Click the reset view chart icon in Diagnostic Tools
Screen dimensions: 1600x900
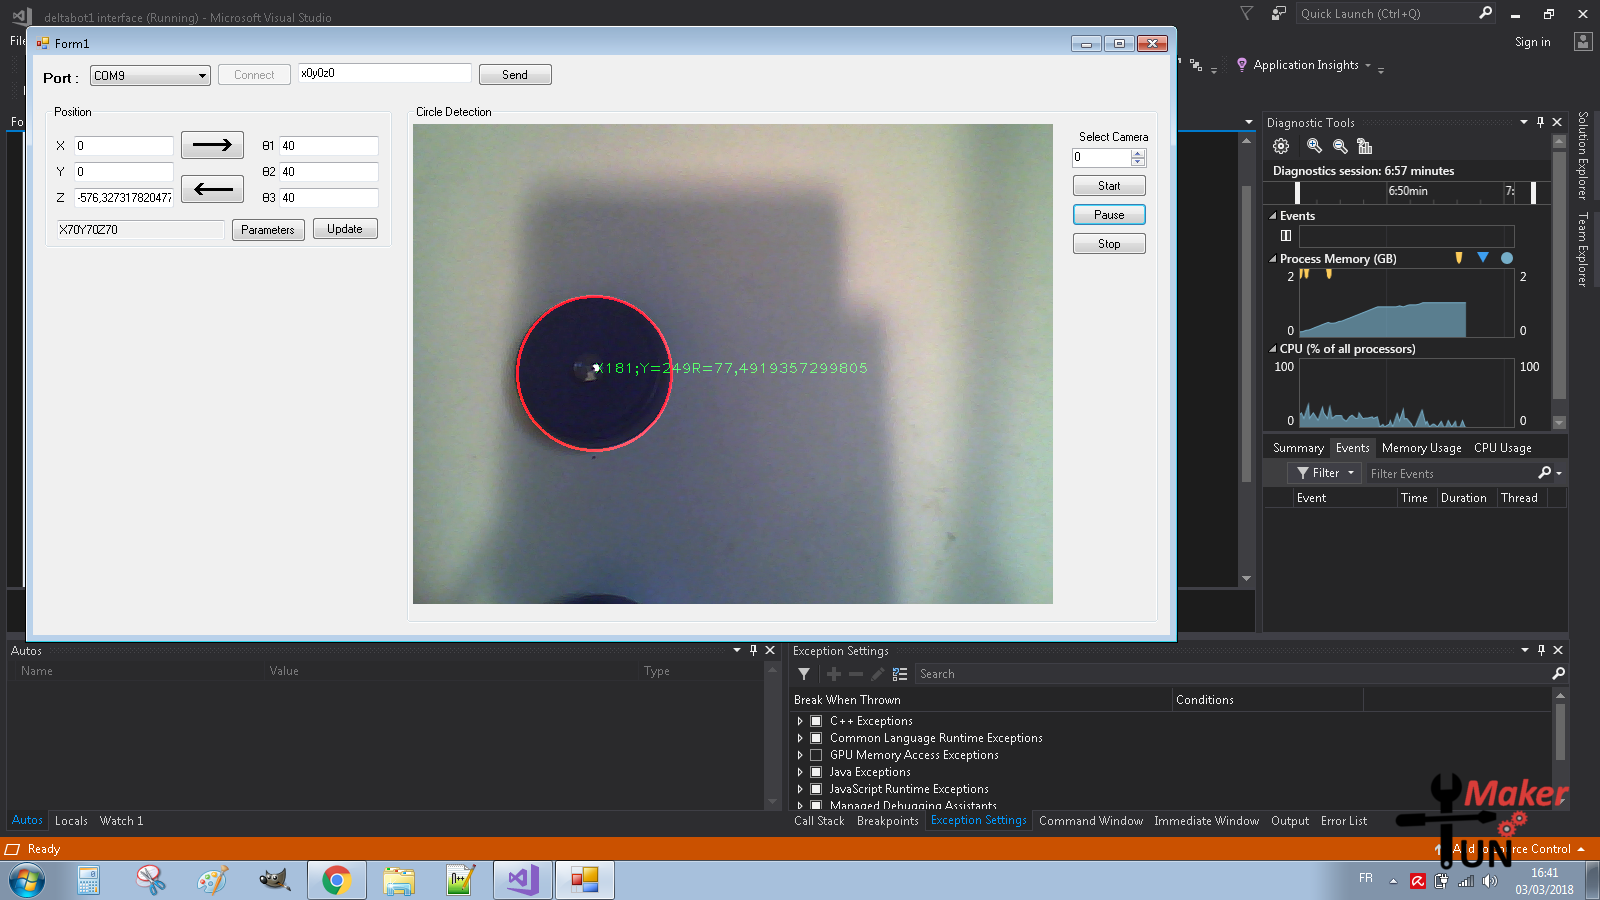1365,146
